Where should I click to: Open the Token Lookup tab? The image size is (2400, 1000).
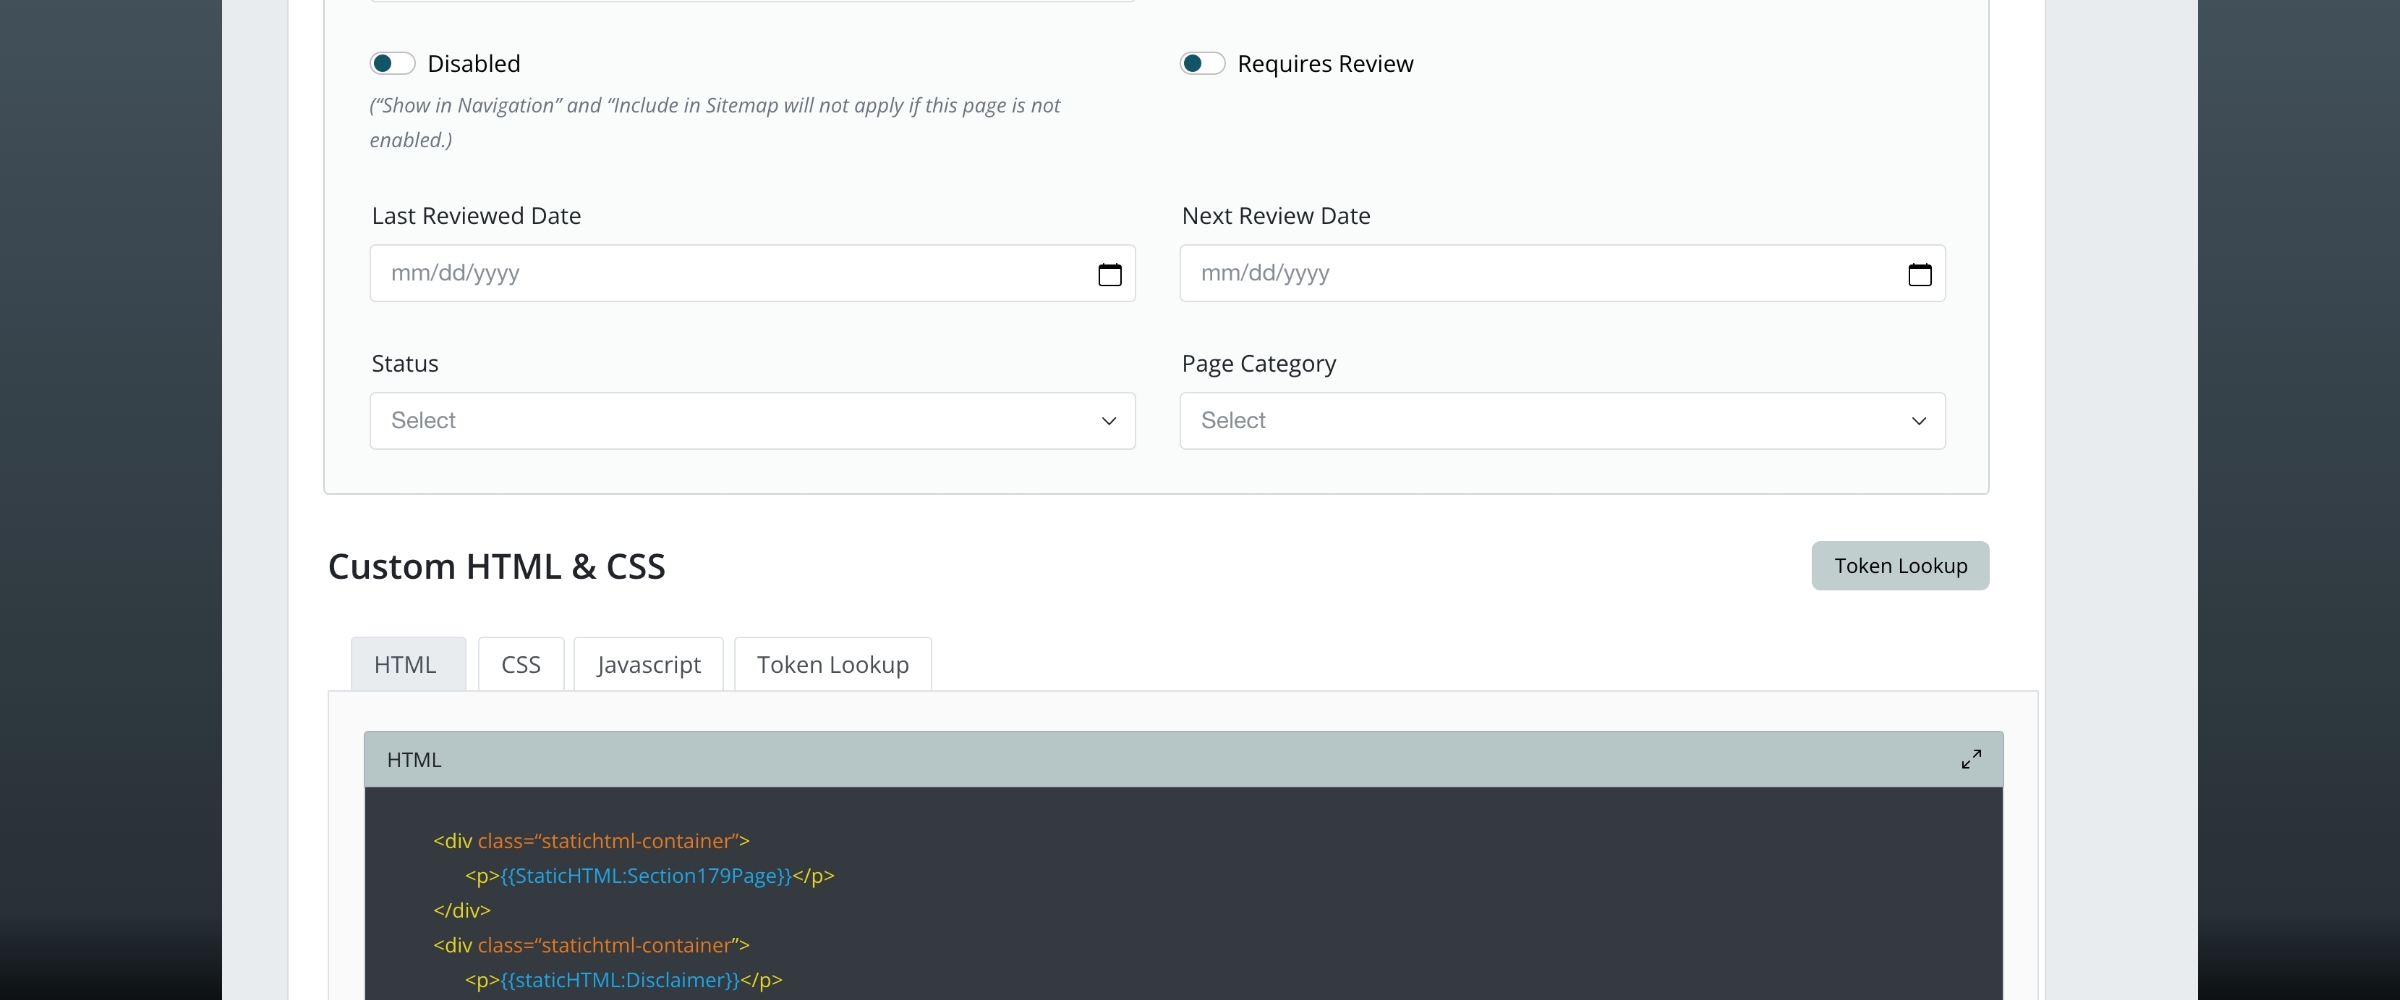pos(832,663)
